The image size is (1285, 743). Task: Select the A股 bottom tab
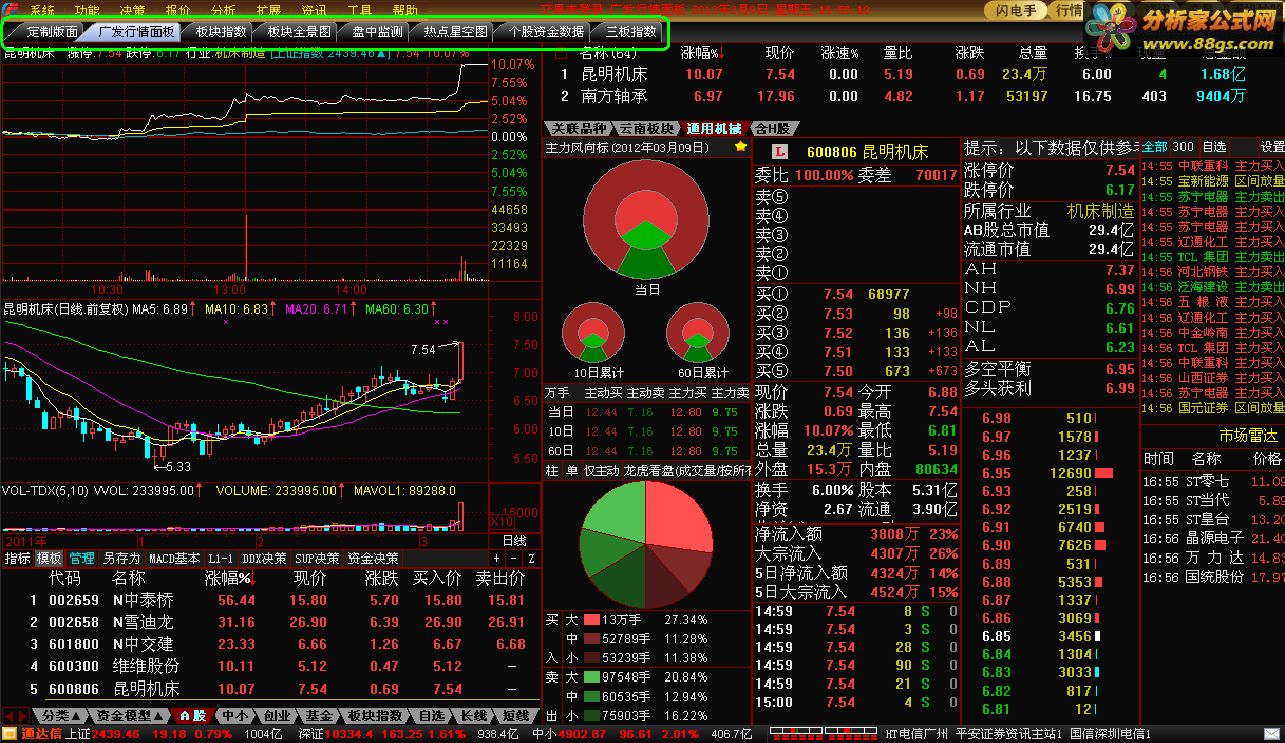192,715
